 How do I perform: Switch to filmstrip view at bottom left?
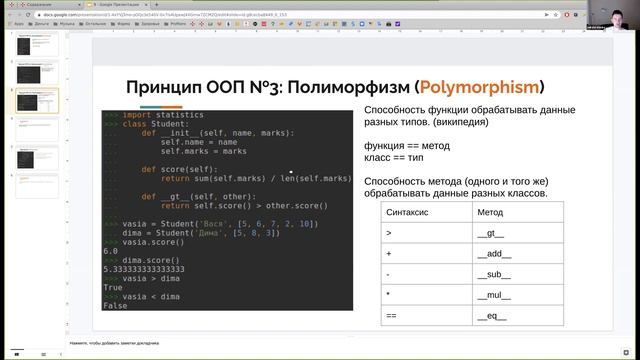(17, 354)
